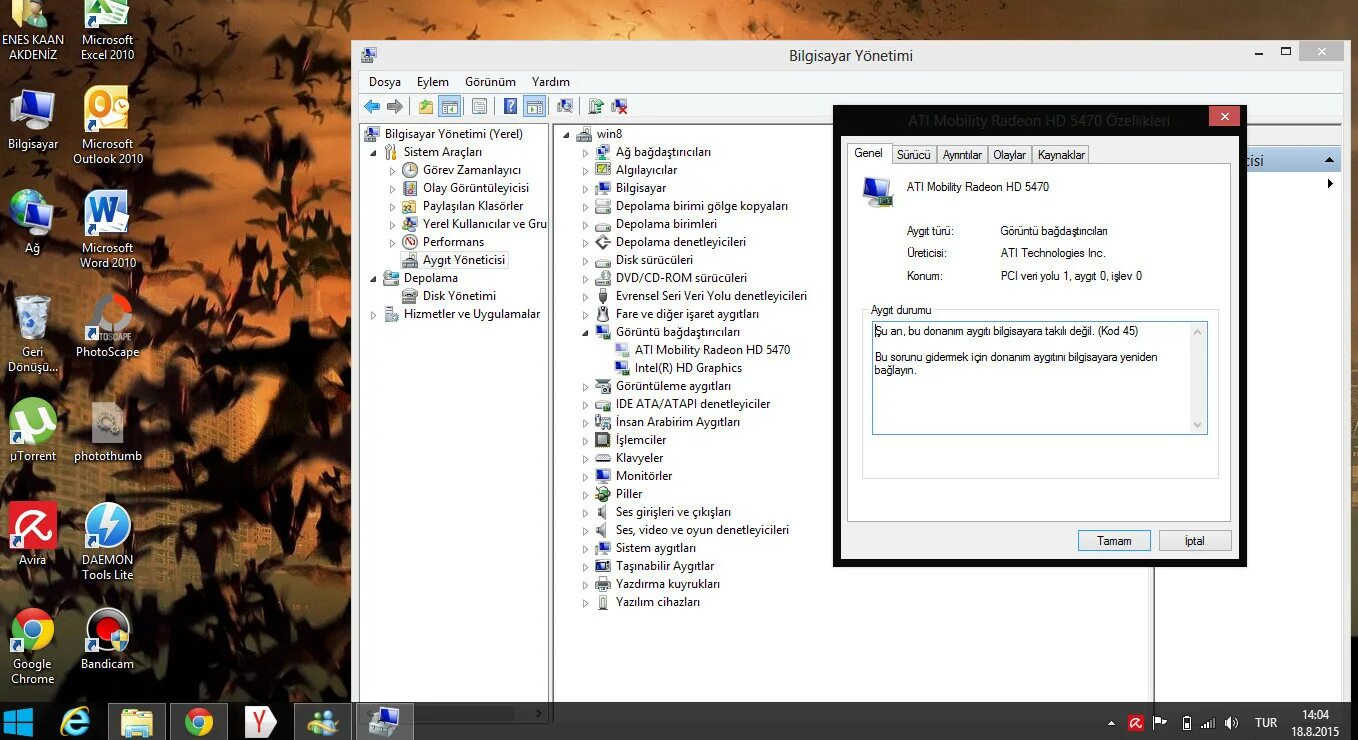
Task: Select Paylaşılan Klasörler tree item
Action: click(473, 206)
